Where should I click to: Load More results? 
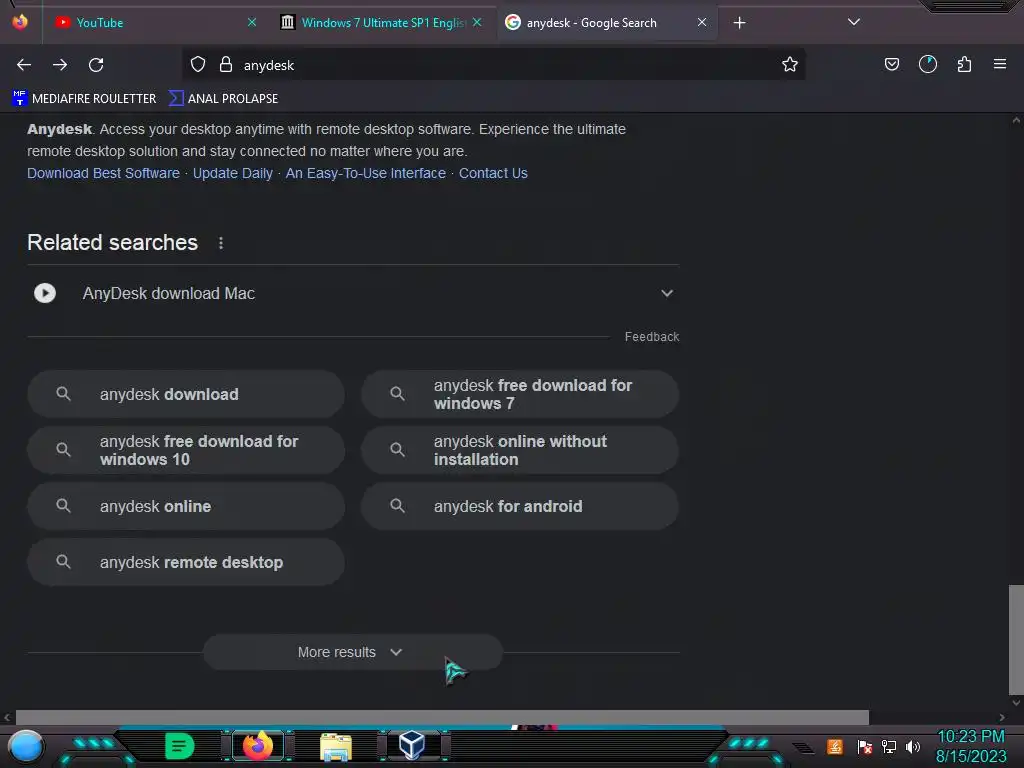tap(353, 652)
